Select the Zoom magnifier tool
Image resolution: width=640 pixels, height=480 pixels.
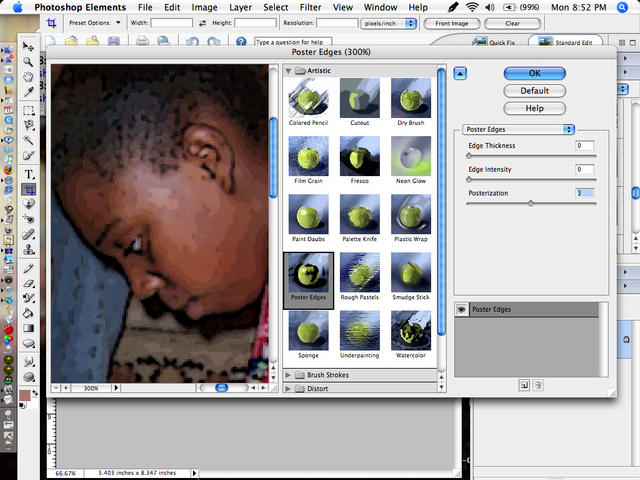[28, 62]
